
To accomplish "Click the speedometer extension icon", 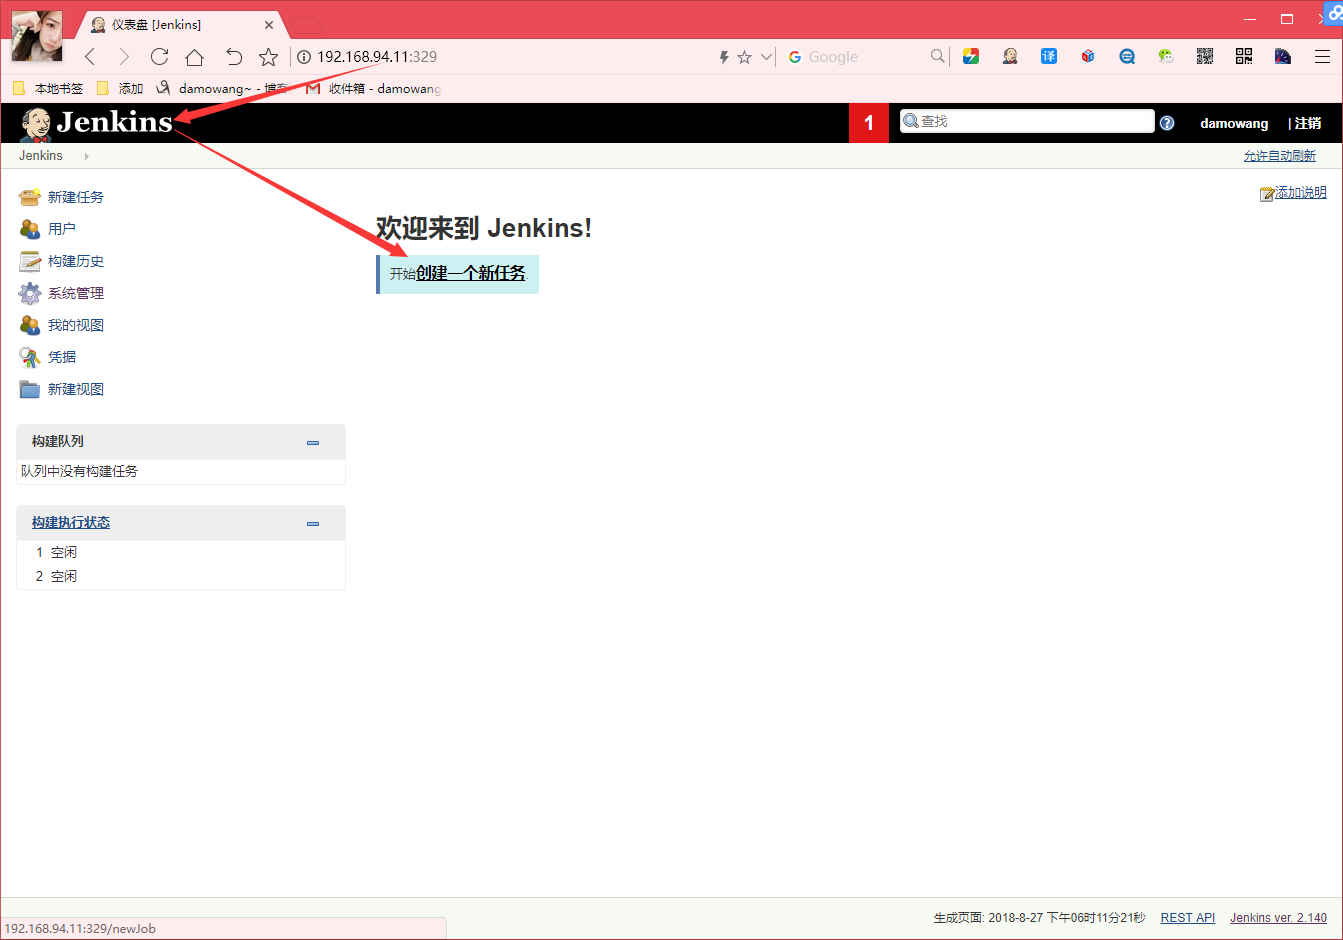I will pyautogui.click(x=1283, y=56).
